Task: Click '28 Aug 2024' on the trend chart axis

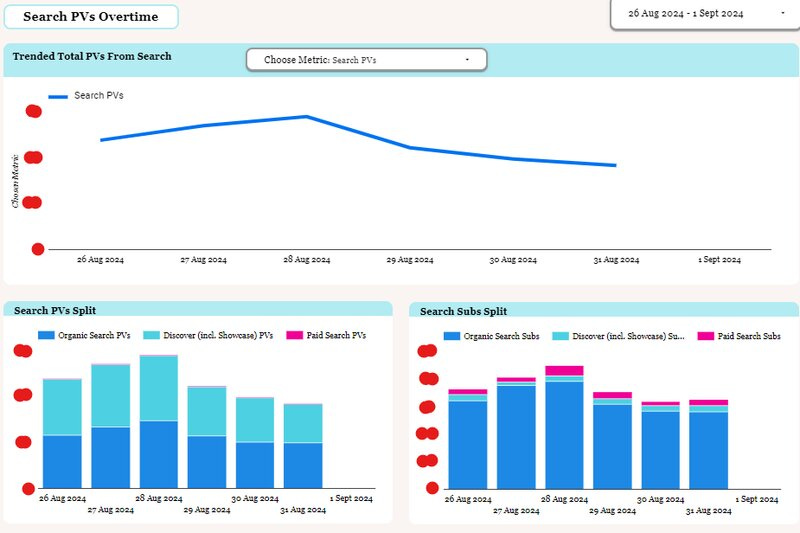Action: pyautogui.click(x=307, y=260)
